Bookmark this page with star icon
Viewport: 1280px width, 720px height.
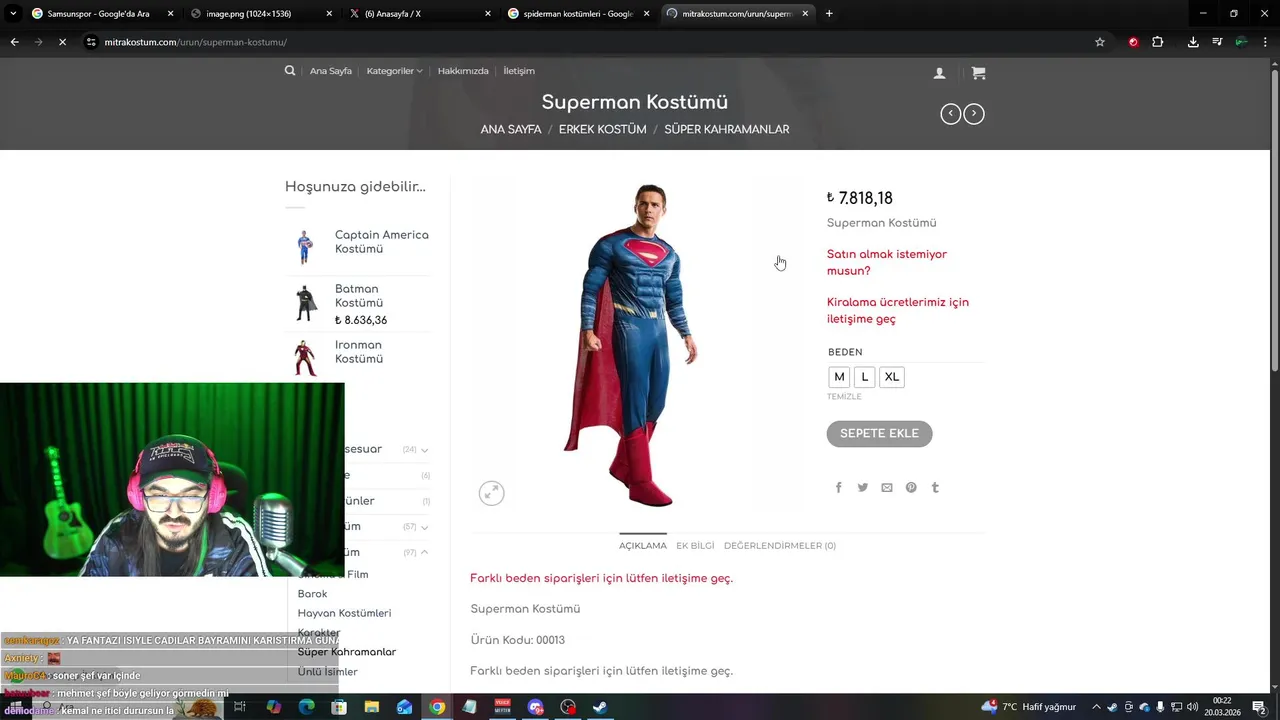point(1100,42)
